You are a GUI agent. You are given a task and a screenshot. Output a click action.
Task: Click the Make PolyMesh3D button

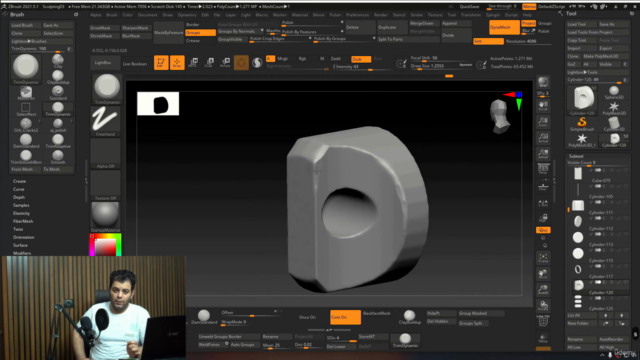tap(606, 56)
